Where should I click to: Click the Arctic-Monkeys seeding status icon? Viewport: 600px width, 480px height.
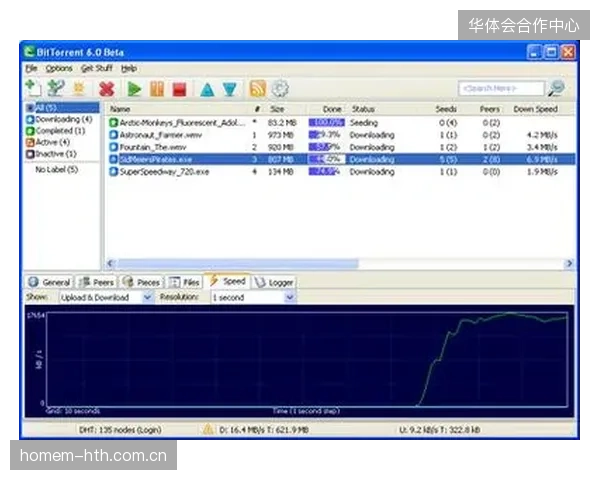point(113,122)
